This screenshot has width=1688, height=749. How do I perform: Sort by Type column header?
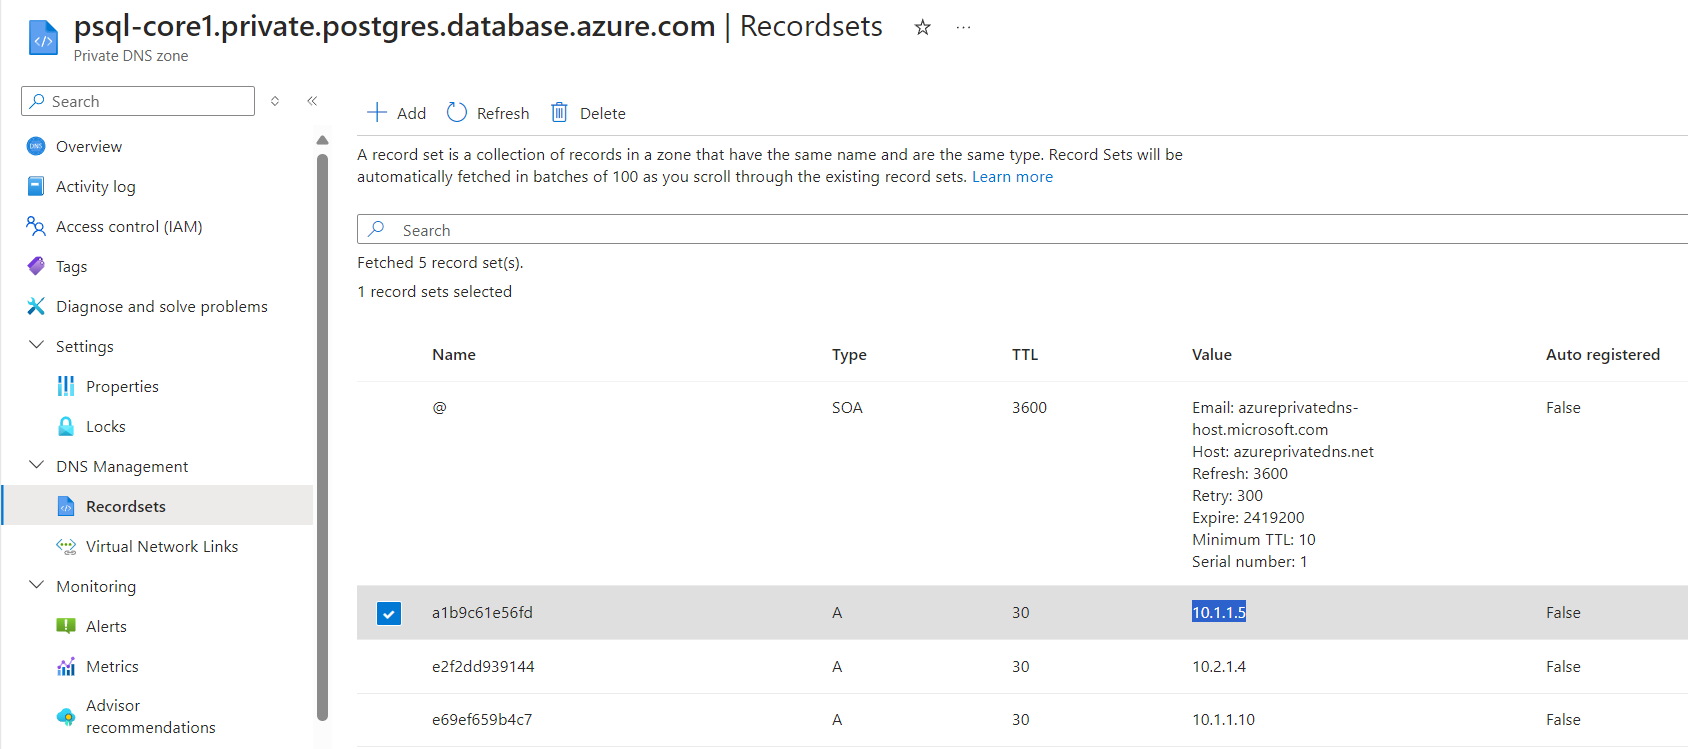[x=849, y=354]
